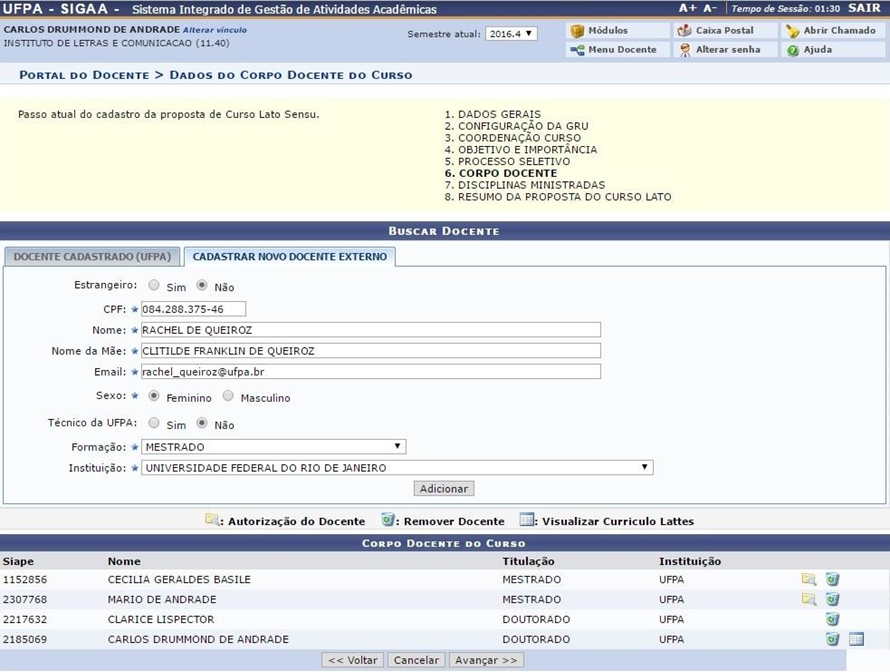Mark Sim for Técnico da UFPA
890x672 pixels.
(x=155, y=422)
